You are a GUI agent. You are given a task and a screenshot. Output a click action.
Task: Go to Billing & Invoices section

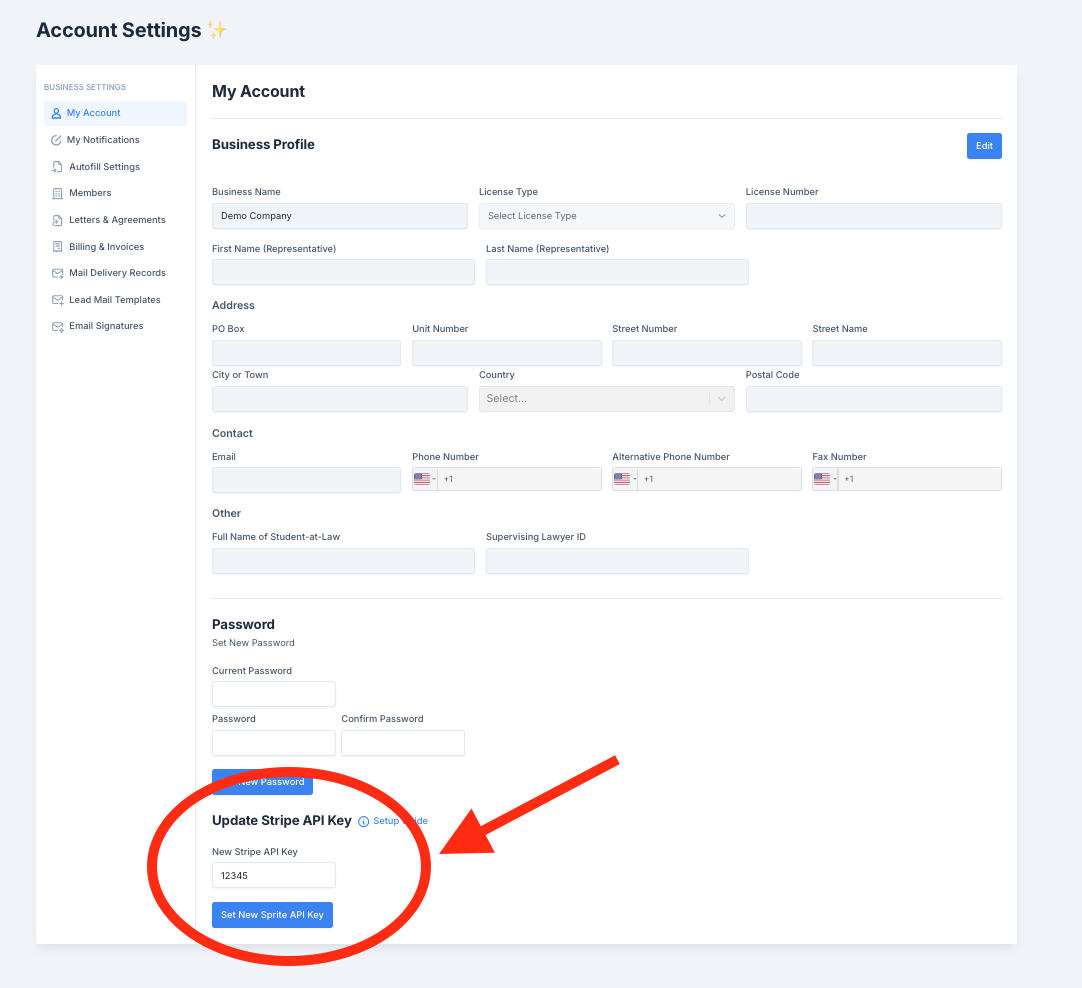pyautogui.click(x=106, y=247)
